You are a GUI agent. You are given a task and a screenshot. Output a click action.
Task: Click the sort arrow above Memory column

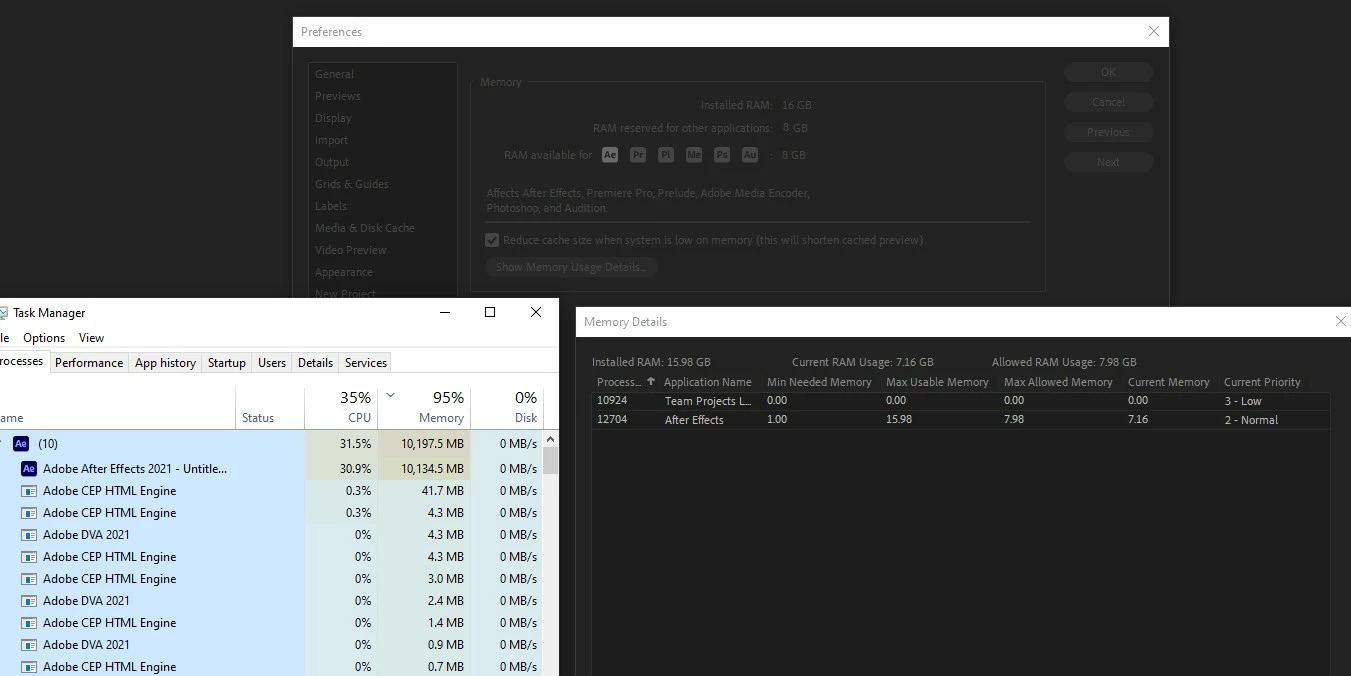(x=390, y=395)
